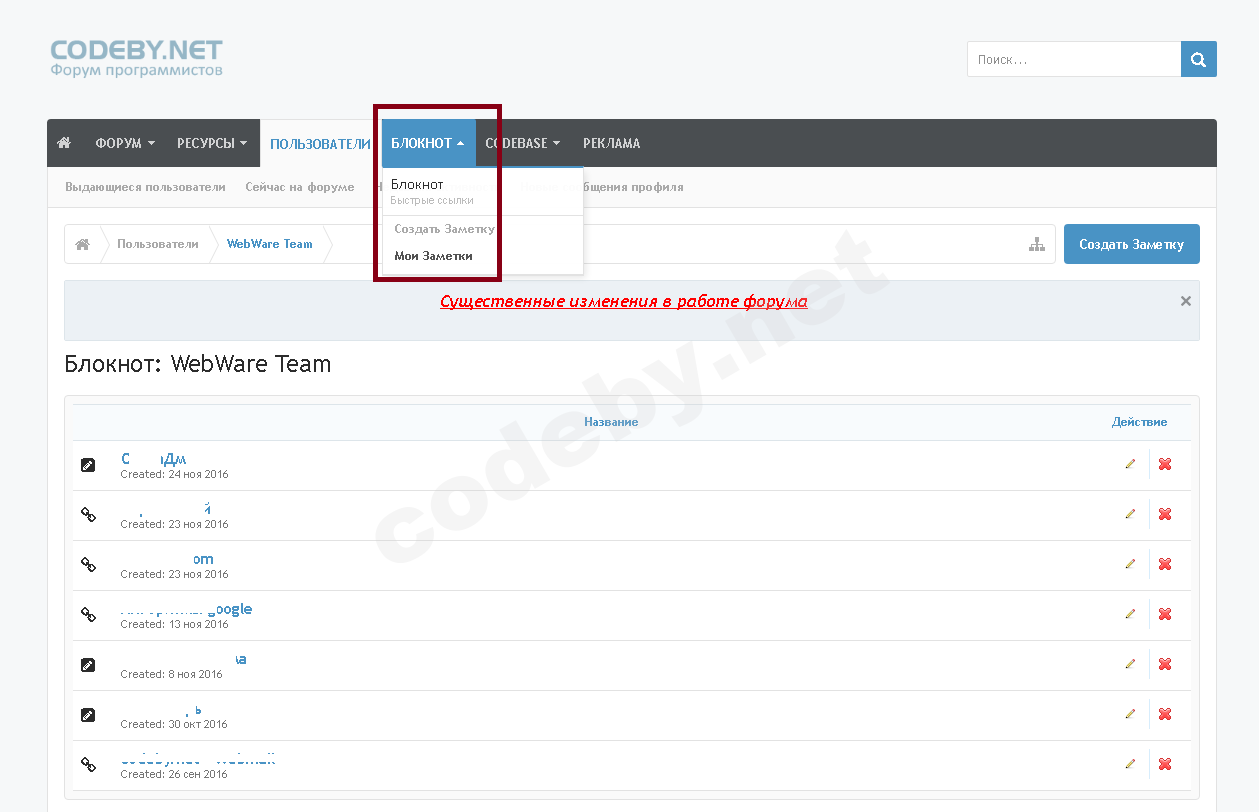The height and width of the screenshot is (812, 1259).
Task: Open the РЕКЛАМА nav item
Action: coord(611,143)
